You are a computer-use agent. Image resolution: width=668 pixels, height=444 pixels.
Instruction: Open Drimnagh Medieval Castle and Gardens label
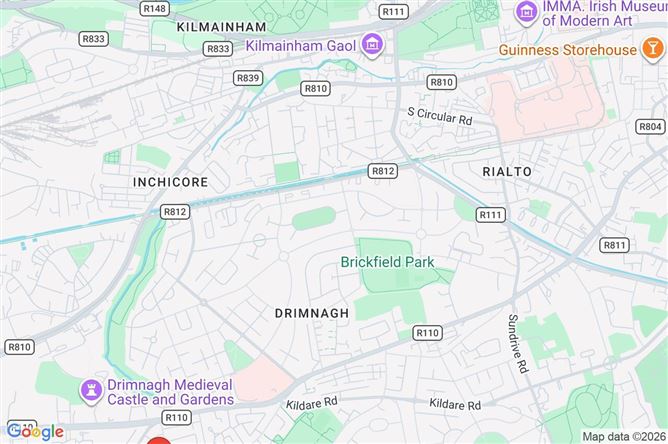(170, 392)
